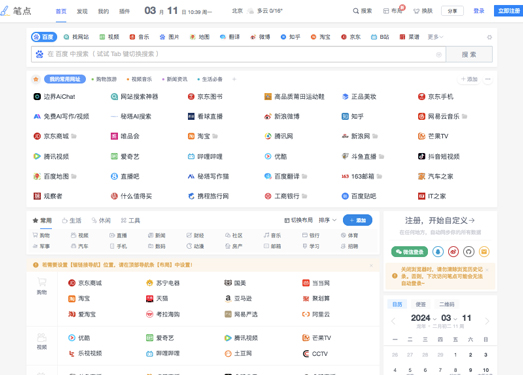Switch to the 二维码 widget tab

coord(447,304)
